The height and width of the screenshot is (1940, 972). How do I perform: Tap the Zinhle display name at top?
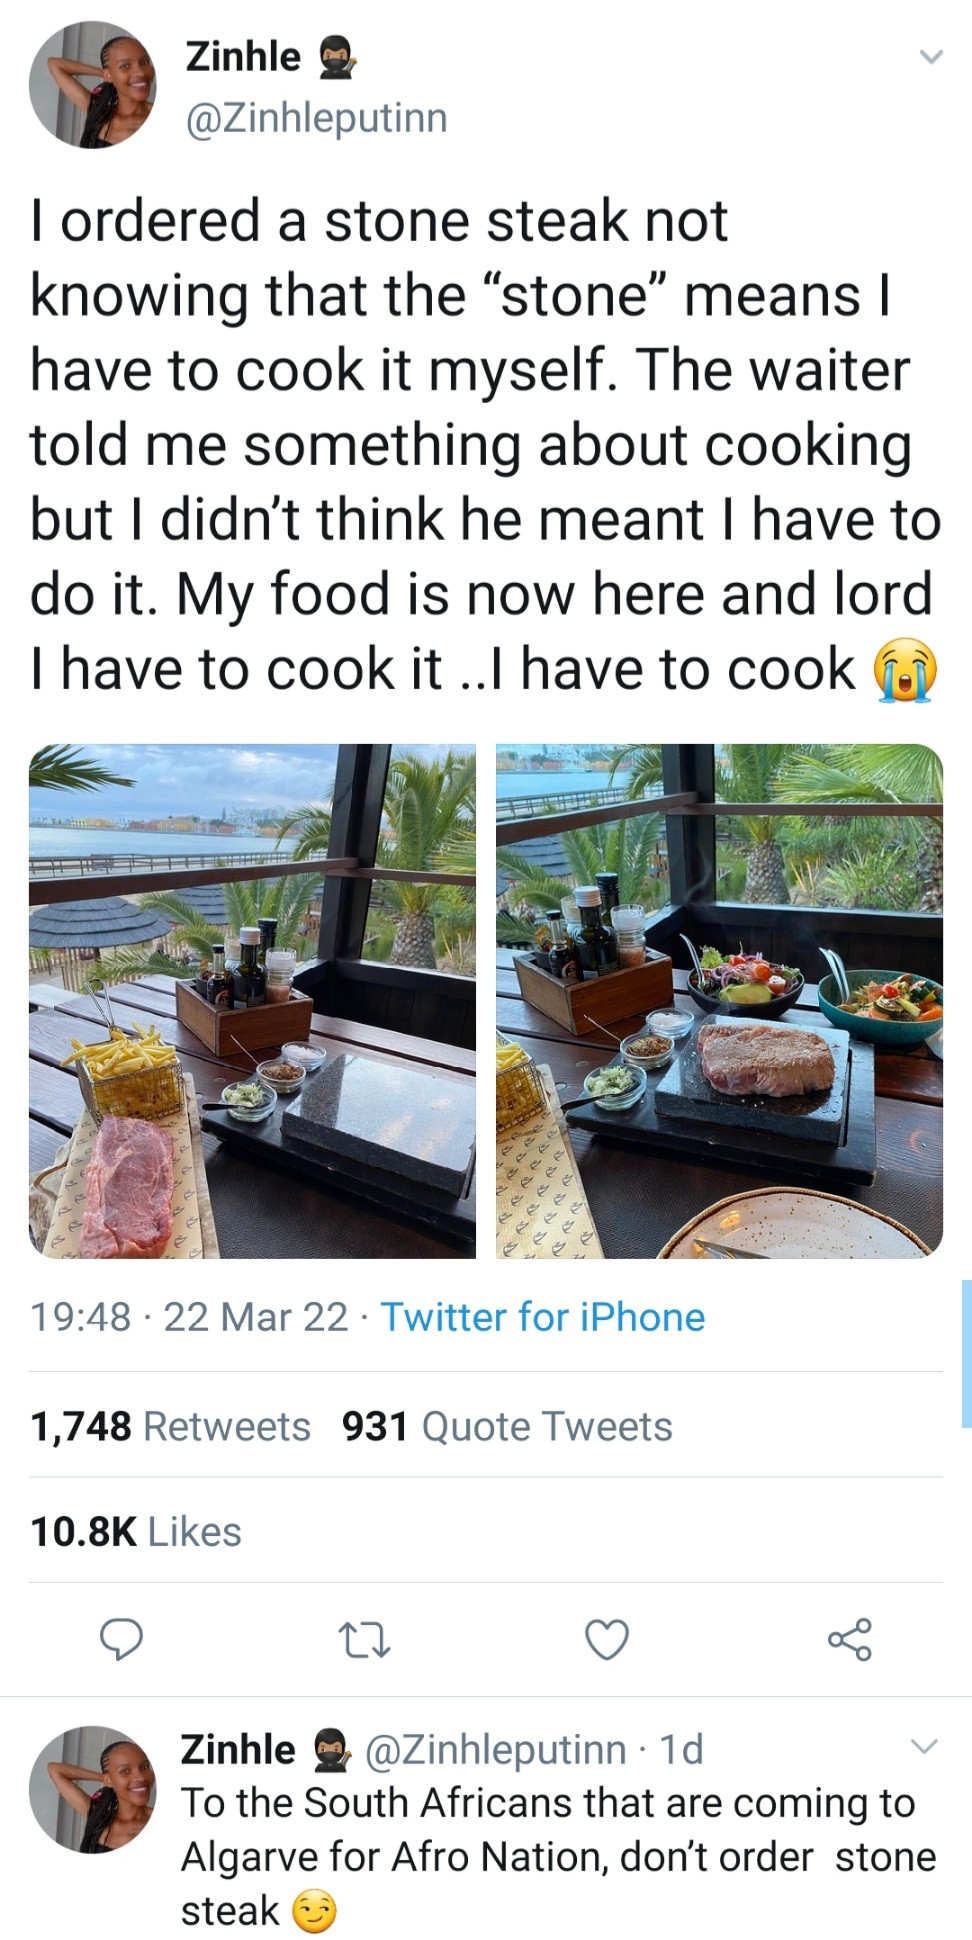pos(243,57)
